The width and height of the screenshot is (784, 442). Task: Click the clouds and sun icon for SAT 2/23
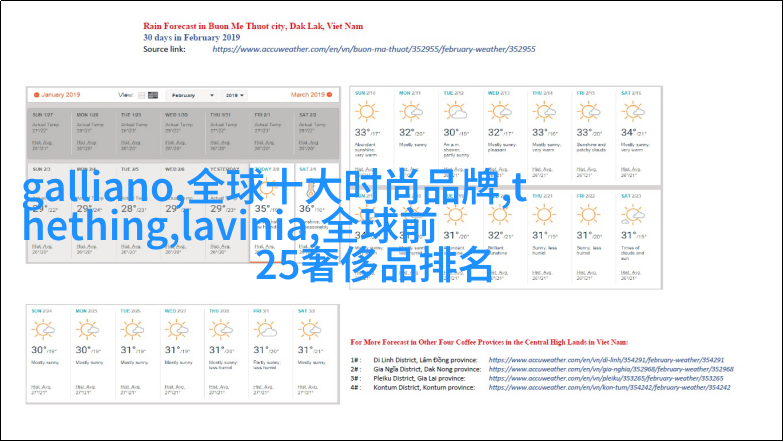coord(633,215)
